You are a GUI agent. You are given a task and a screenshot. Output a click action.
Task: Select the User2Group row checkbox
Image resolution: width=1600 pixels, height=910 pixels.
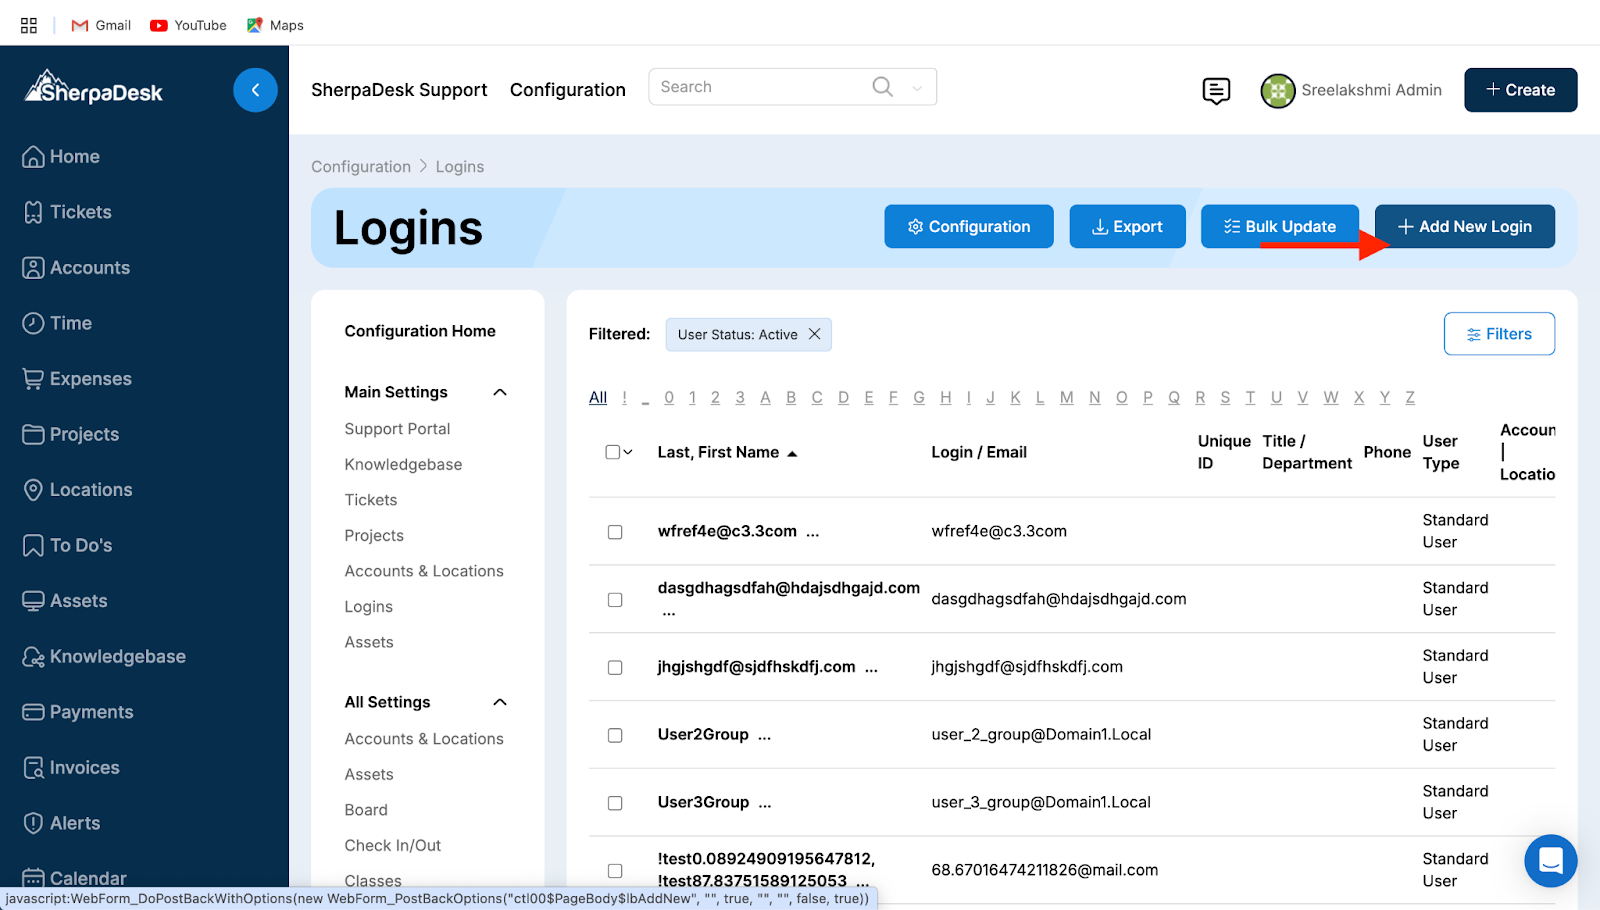(615, 735)
